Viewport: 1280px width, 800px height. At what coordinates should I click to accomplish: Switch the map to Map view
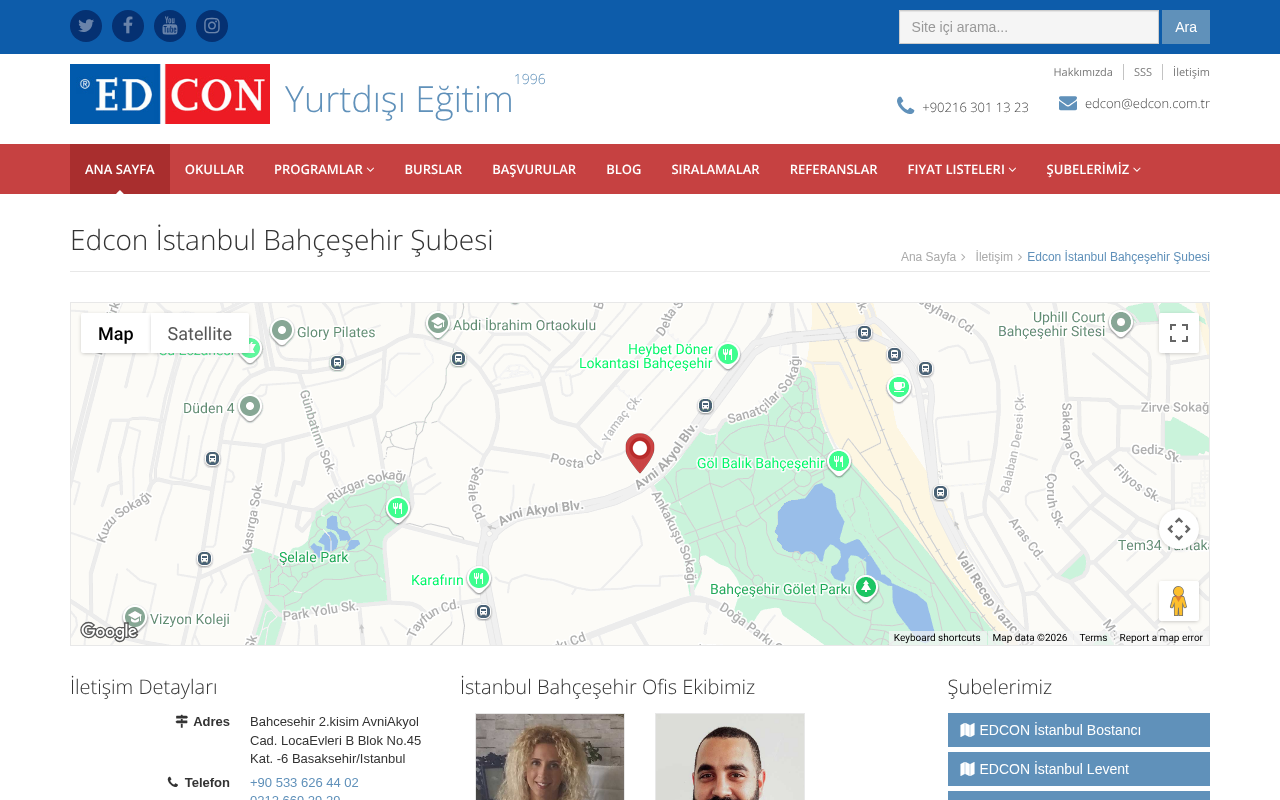coord(116,333)
